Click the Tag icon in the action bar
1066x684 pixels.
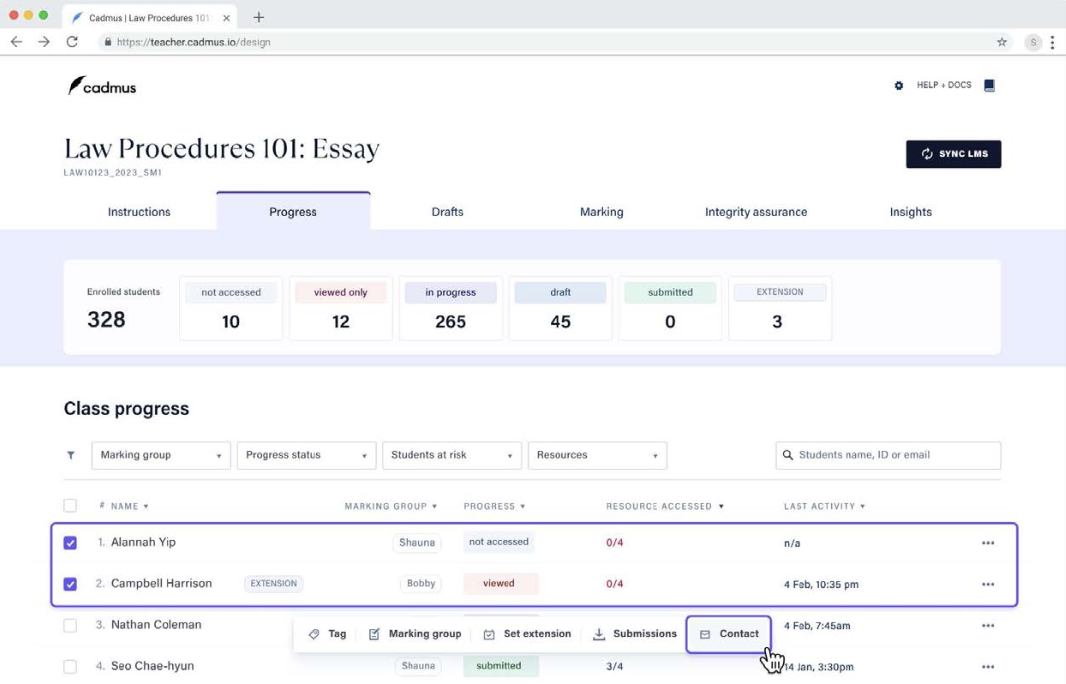point(314,634)
